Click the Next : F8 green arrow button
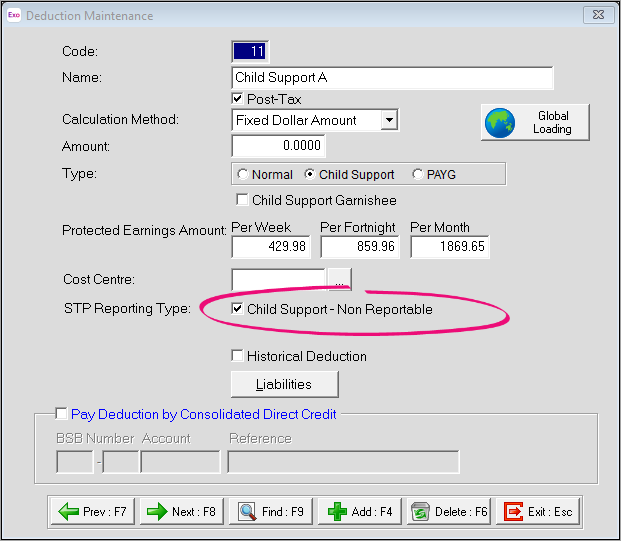 click(x=183, y=511)
